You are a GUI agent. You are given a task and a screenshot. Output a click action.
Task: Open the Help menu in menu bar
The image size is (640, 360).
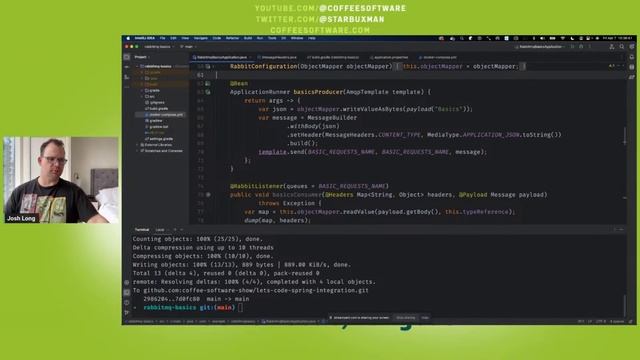coord(312,38)
